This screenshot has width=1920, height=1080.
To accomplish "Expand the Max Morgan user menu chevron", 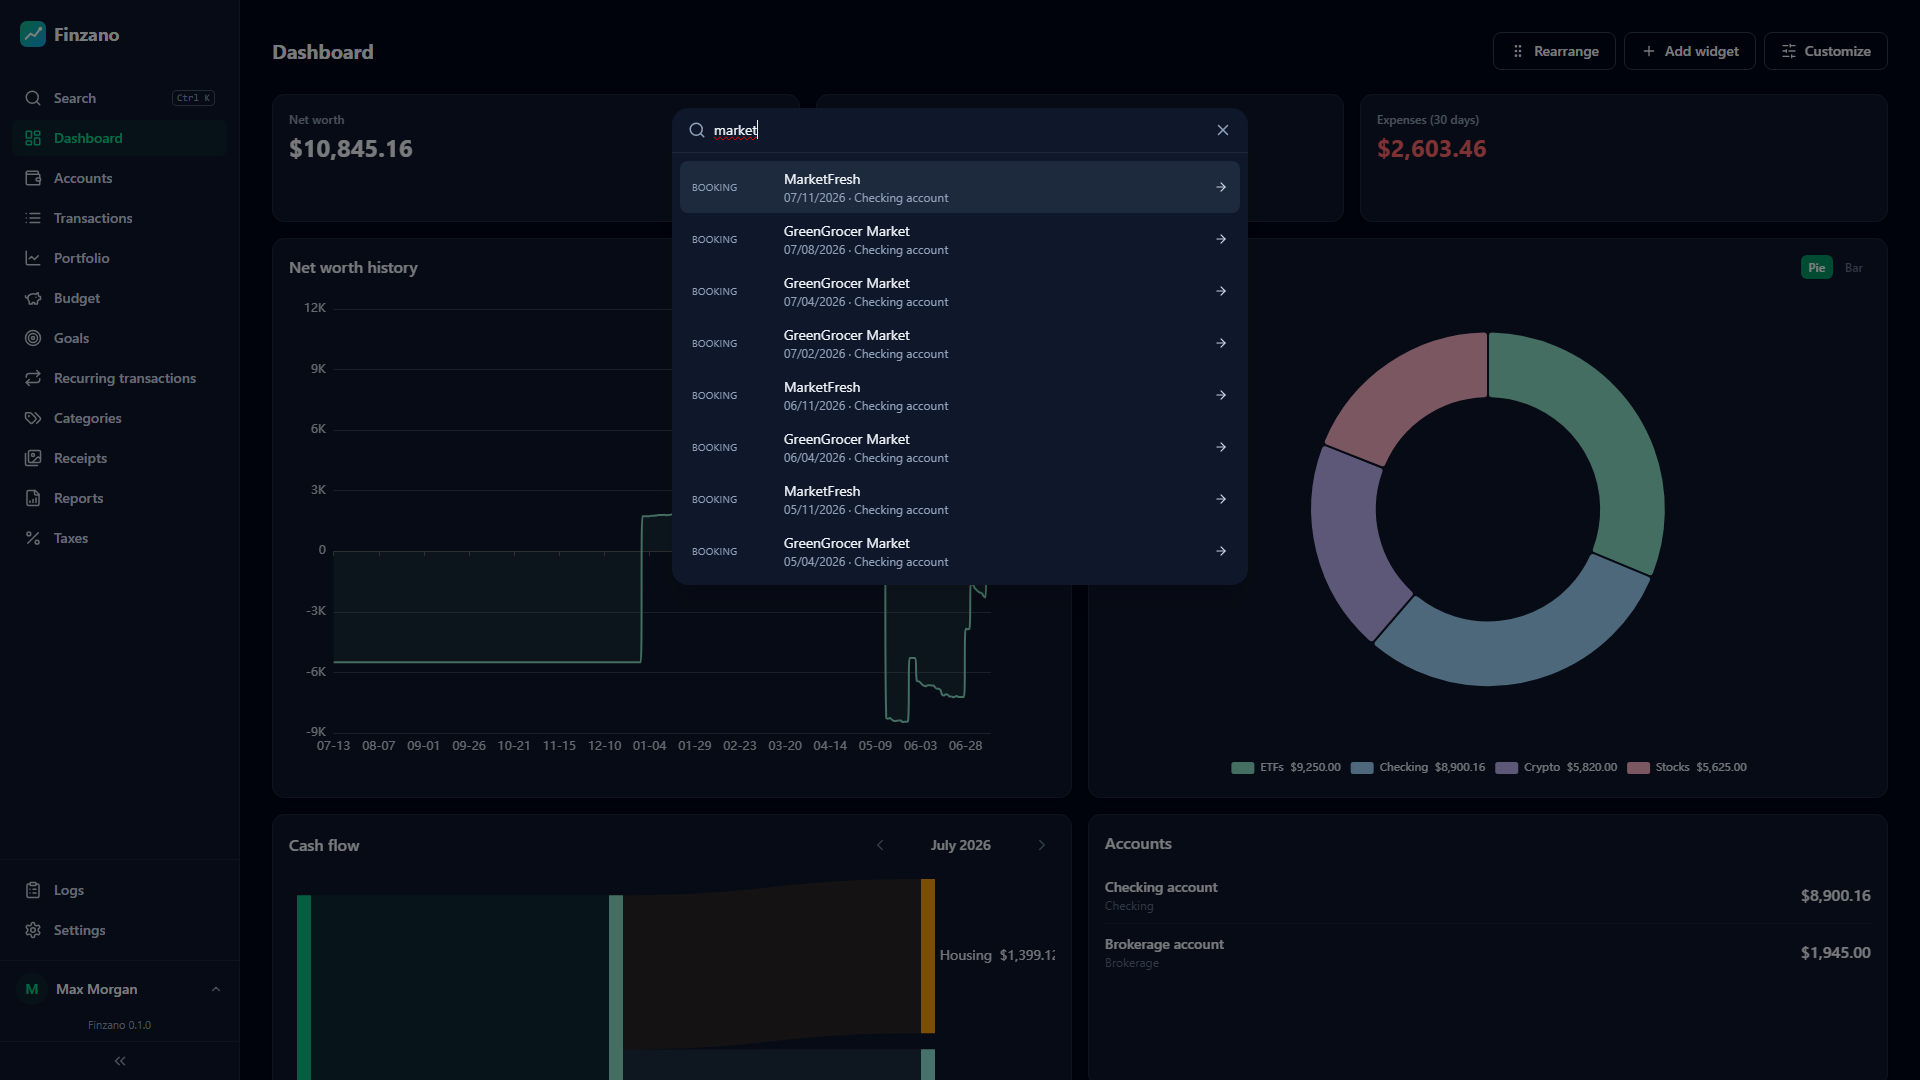I will tap(215, 989).
